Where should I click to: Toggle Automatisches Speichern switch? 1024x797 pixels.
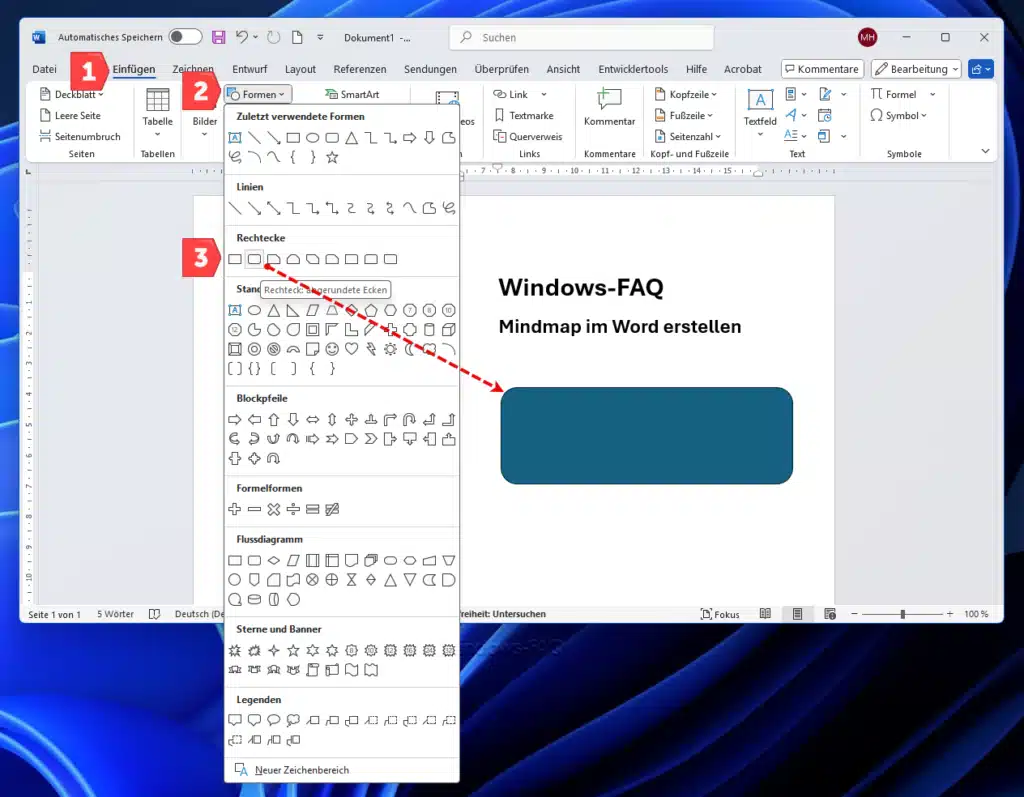pos(184,36)
